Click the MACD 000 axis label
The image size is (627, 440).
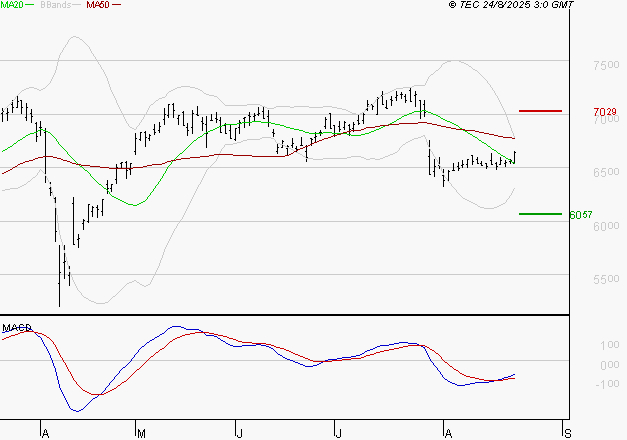click(609, 365)
